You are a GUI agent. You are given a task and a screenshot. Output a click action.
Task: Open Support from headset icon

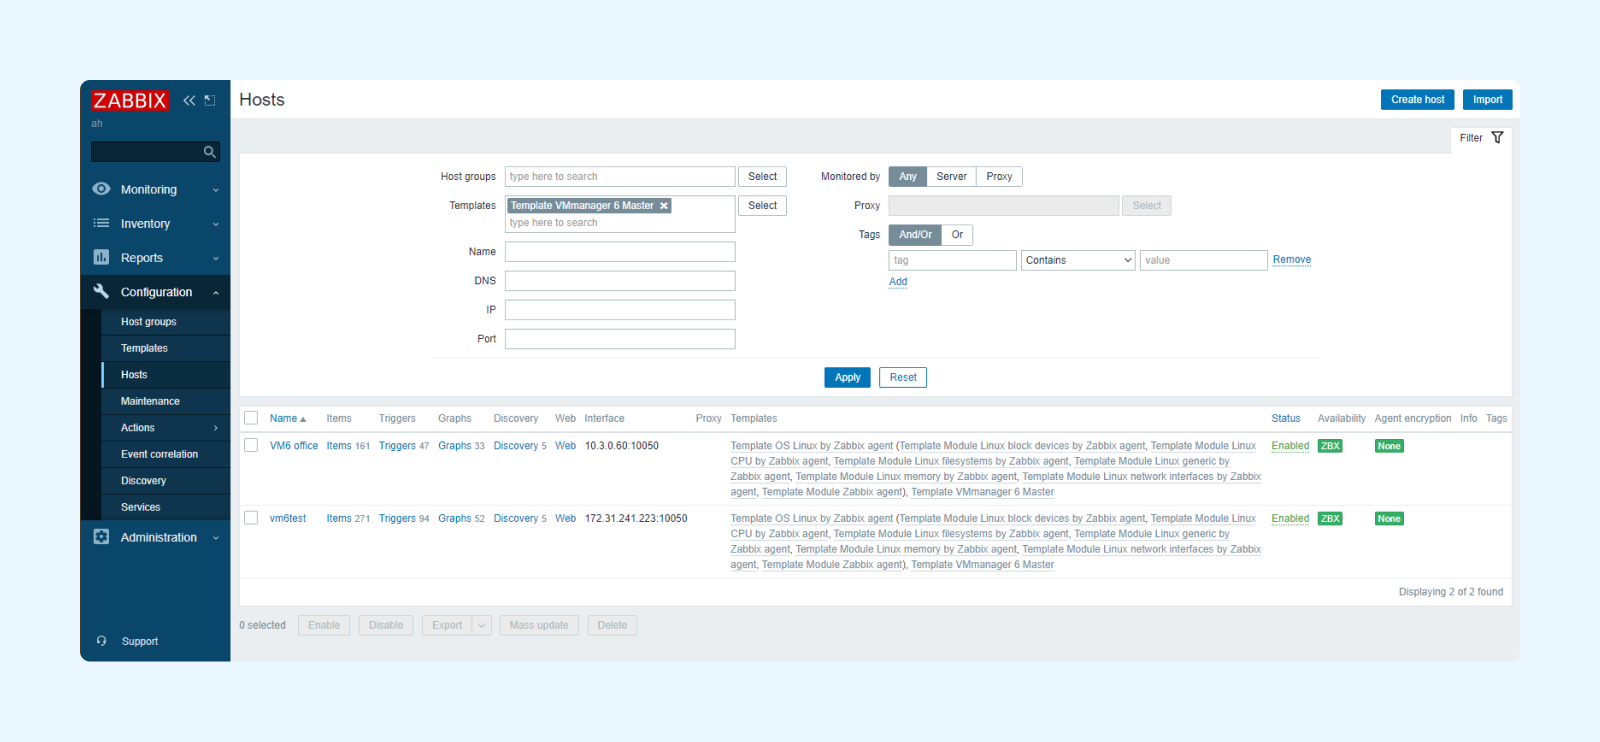(x=101, y=641)
